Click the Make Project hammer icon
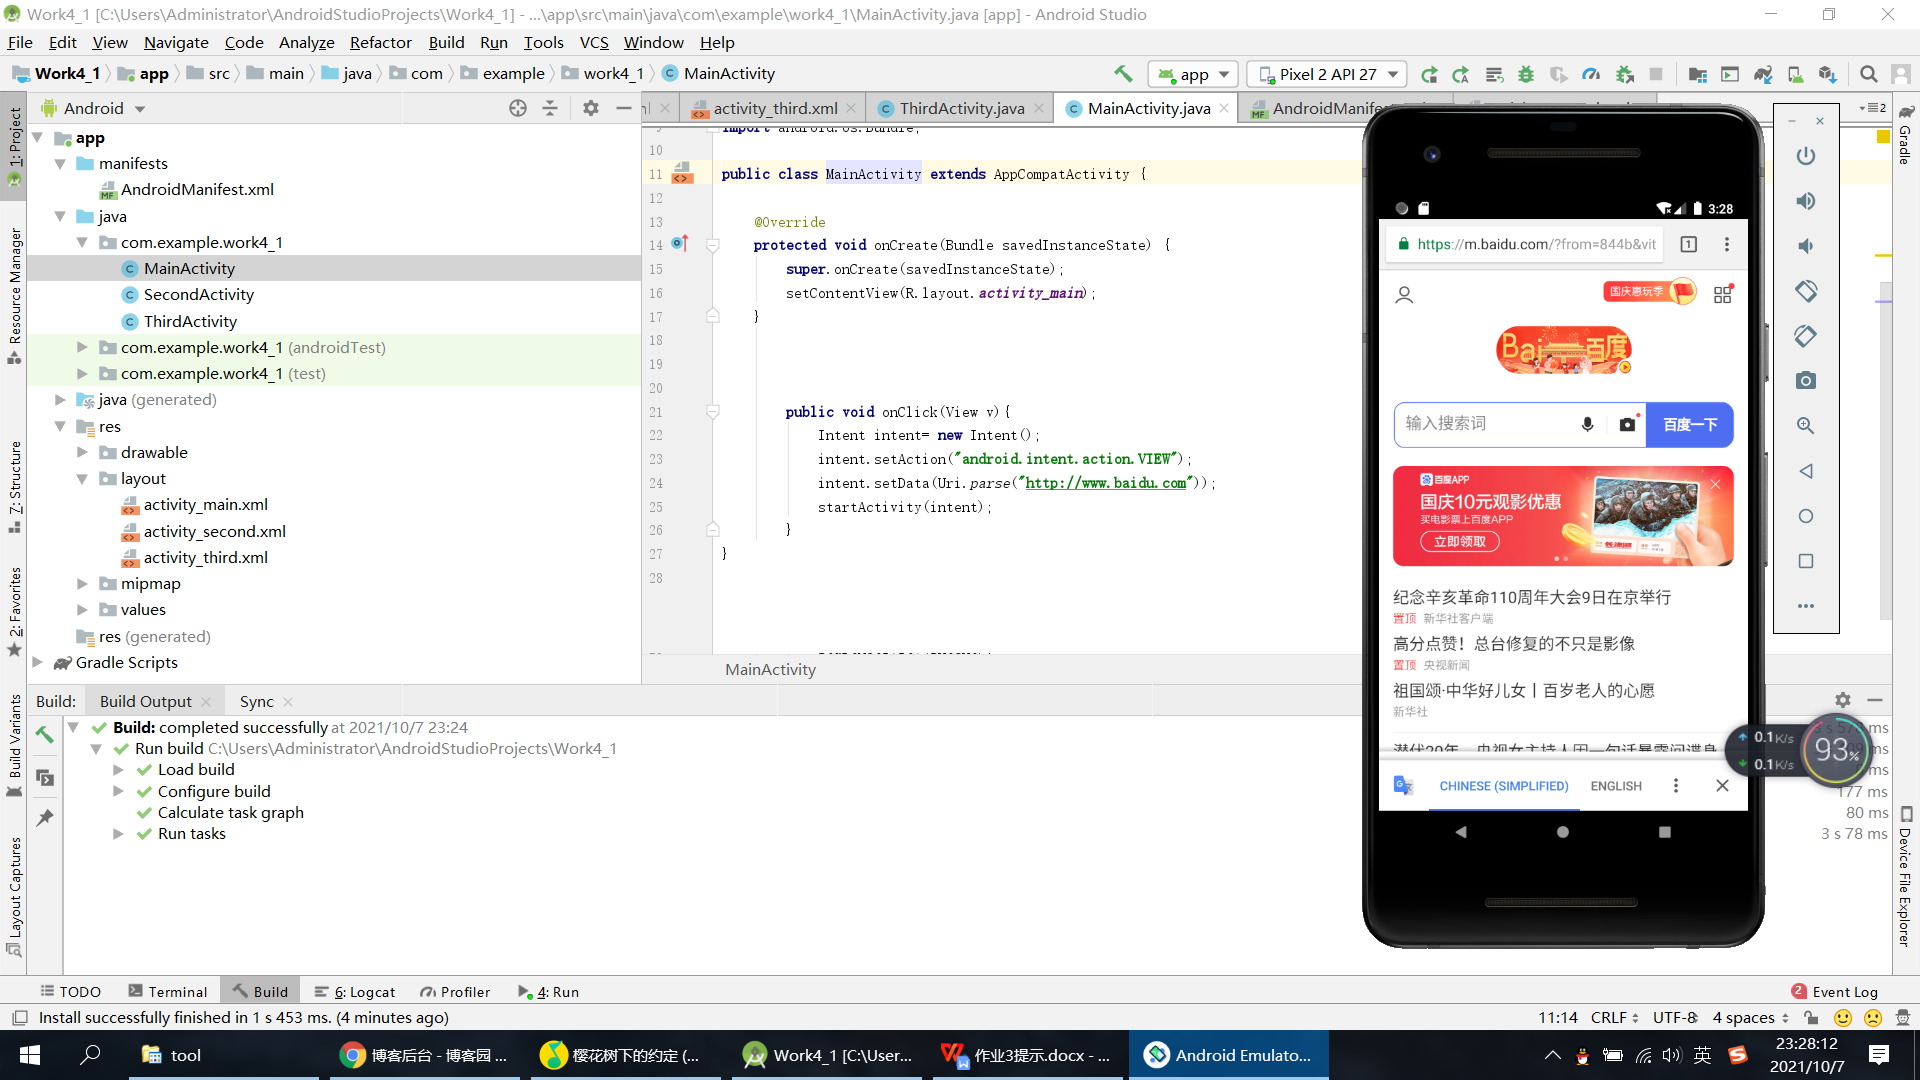The image size is (1920, 1080). coord(1123,73)
